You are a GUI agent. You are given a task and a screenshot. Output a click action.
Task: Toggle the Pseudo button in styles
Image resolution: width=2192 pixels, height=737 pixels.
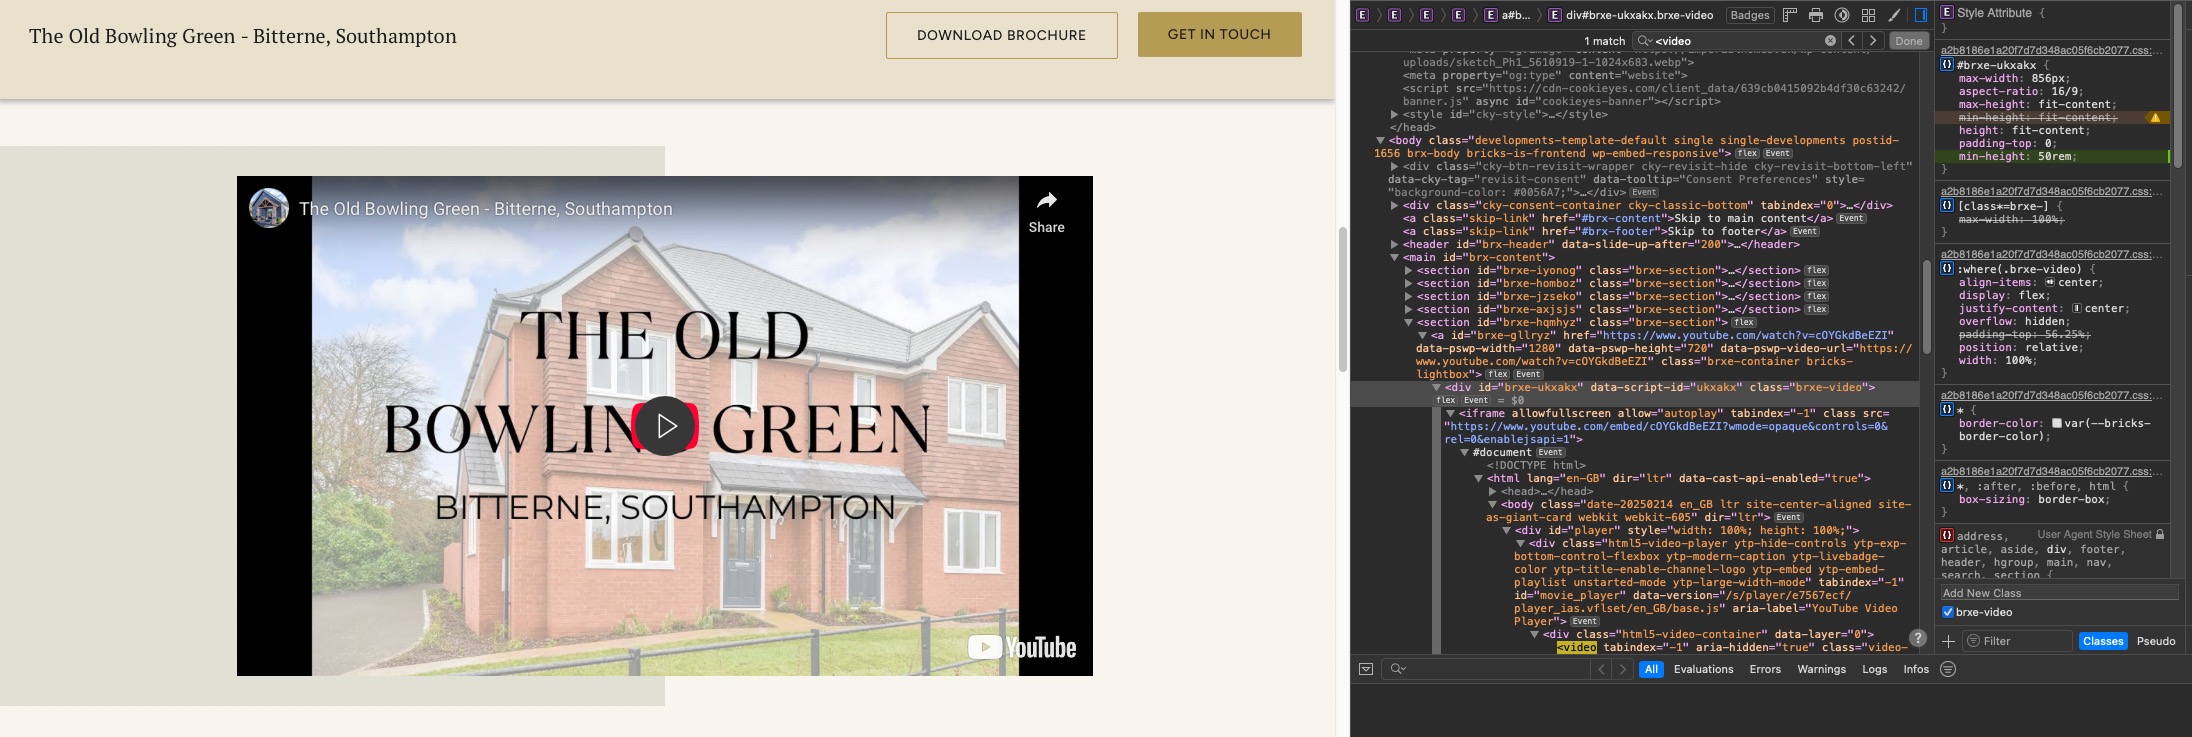tap(2156, 641)
